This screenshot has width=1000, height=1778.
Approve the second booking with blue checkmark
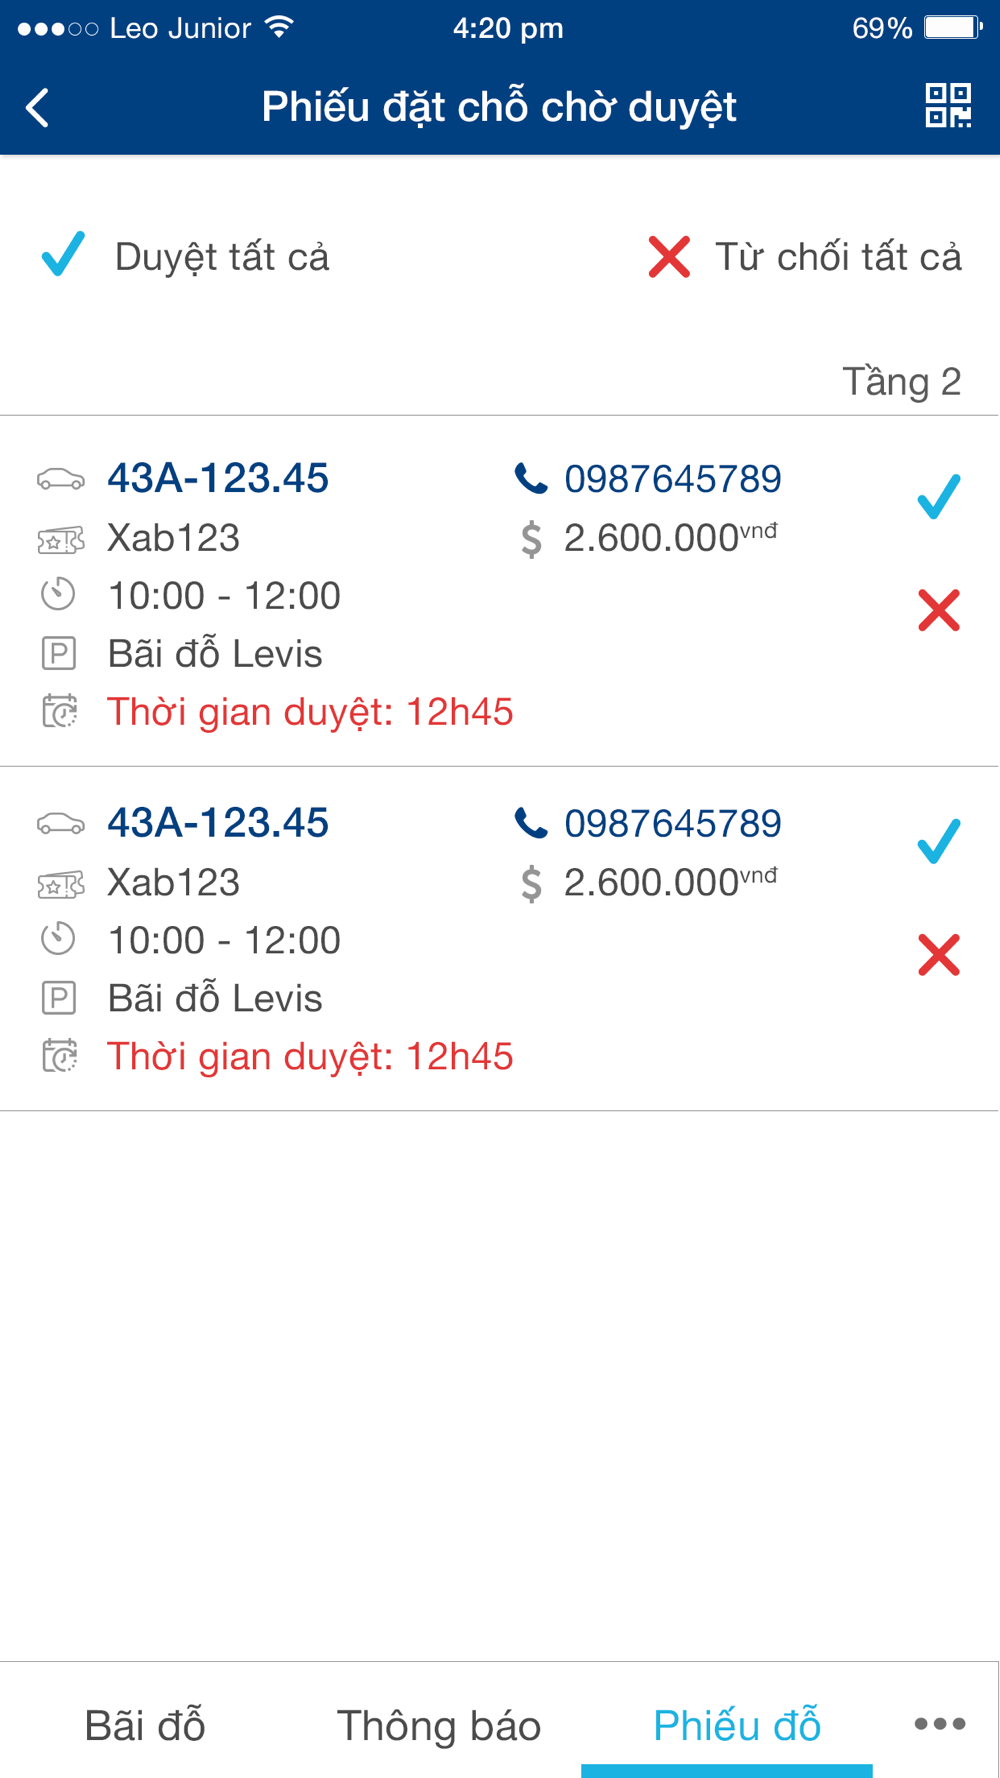click(x=938, y=841)
